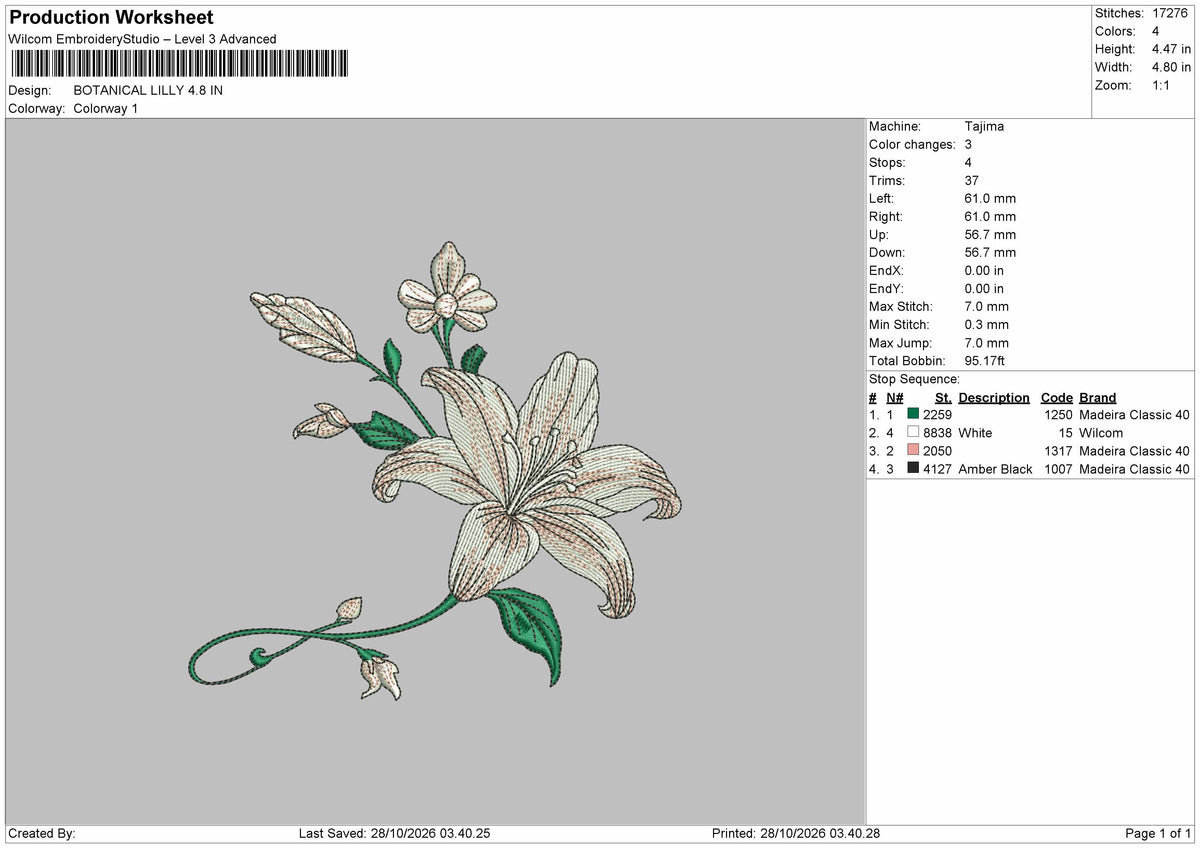
Task: Click the Max Jump value '7.0 mm'
Action: pyautogui.click(x=986, y=342)
